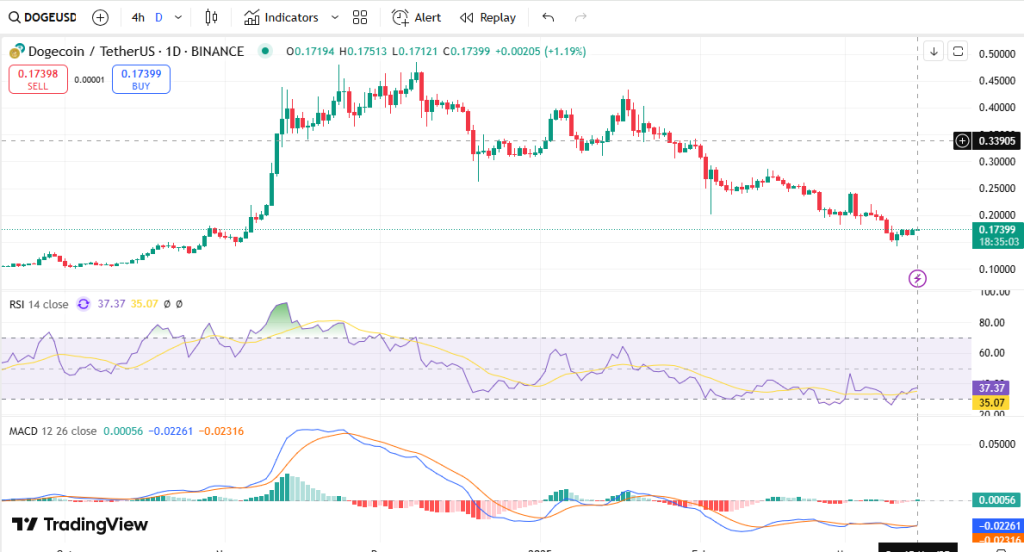1024x552 pixels.
Task: Click the RSI reading 37.37 in legend
Action: point(111,304)
